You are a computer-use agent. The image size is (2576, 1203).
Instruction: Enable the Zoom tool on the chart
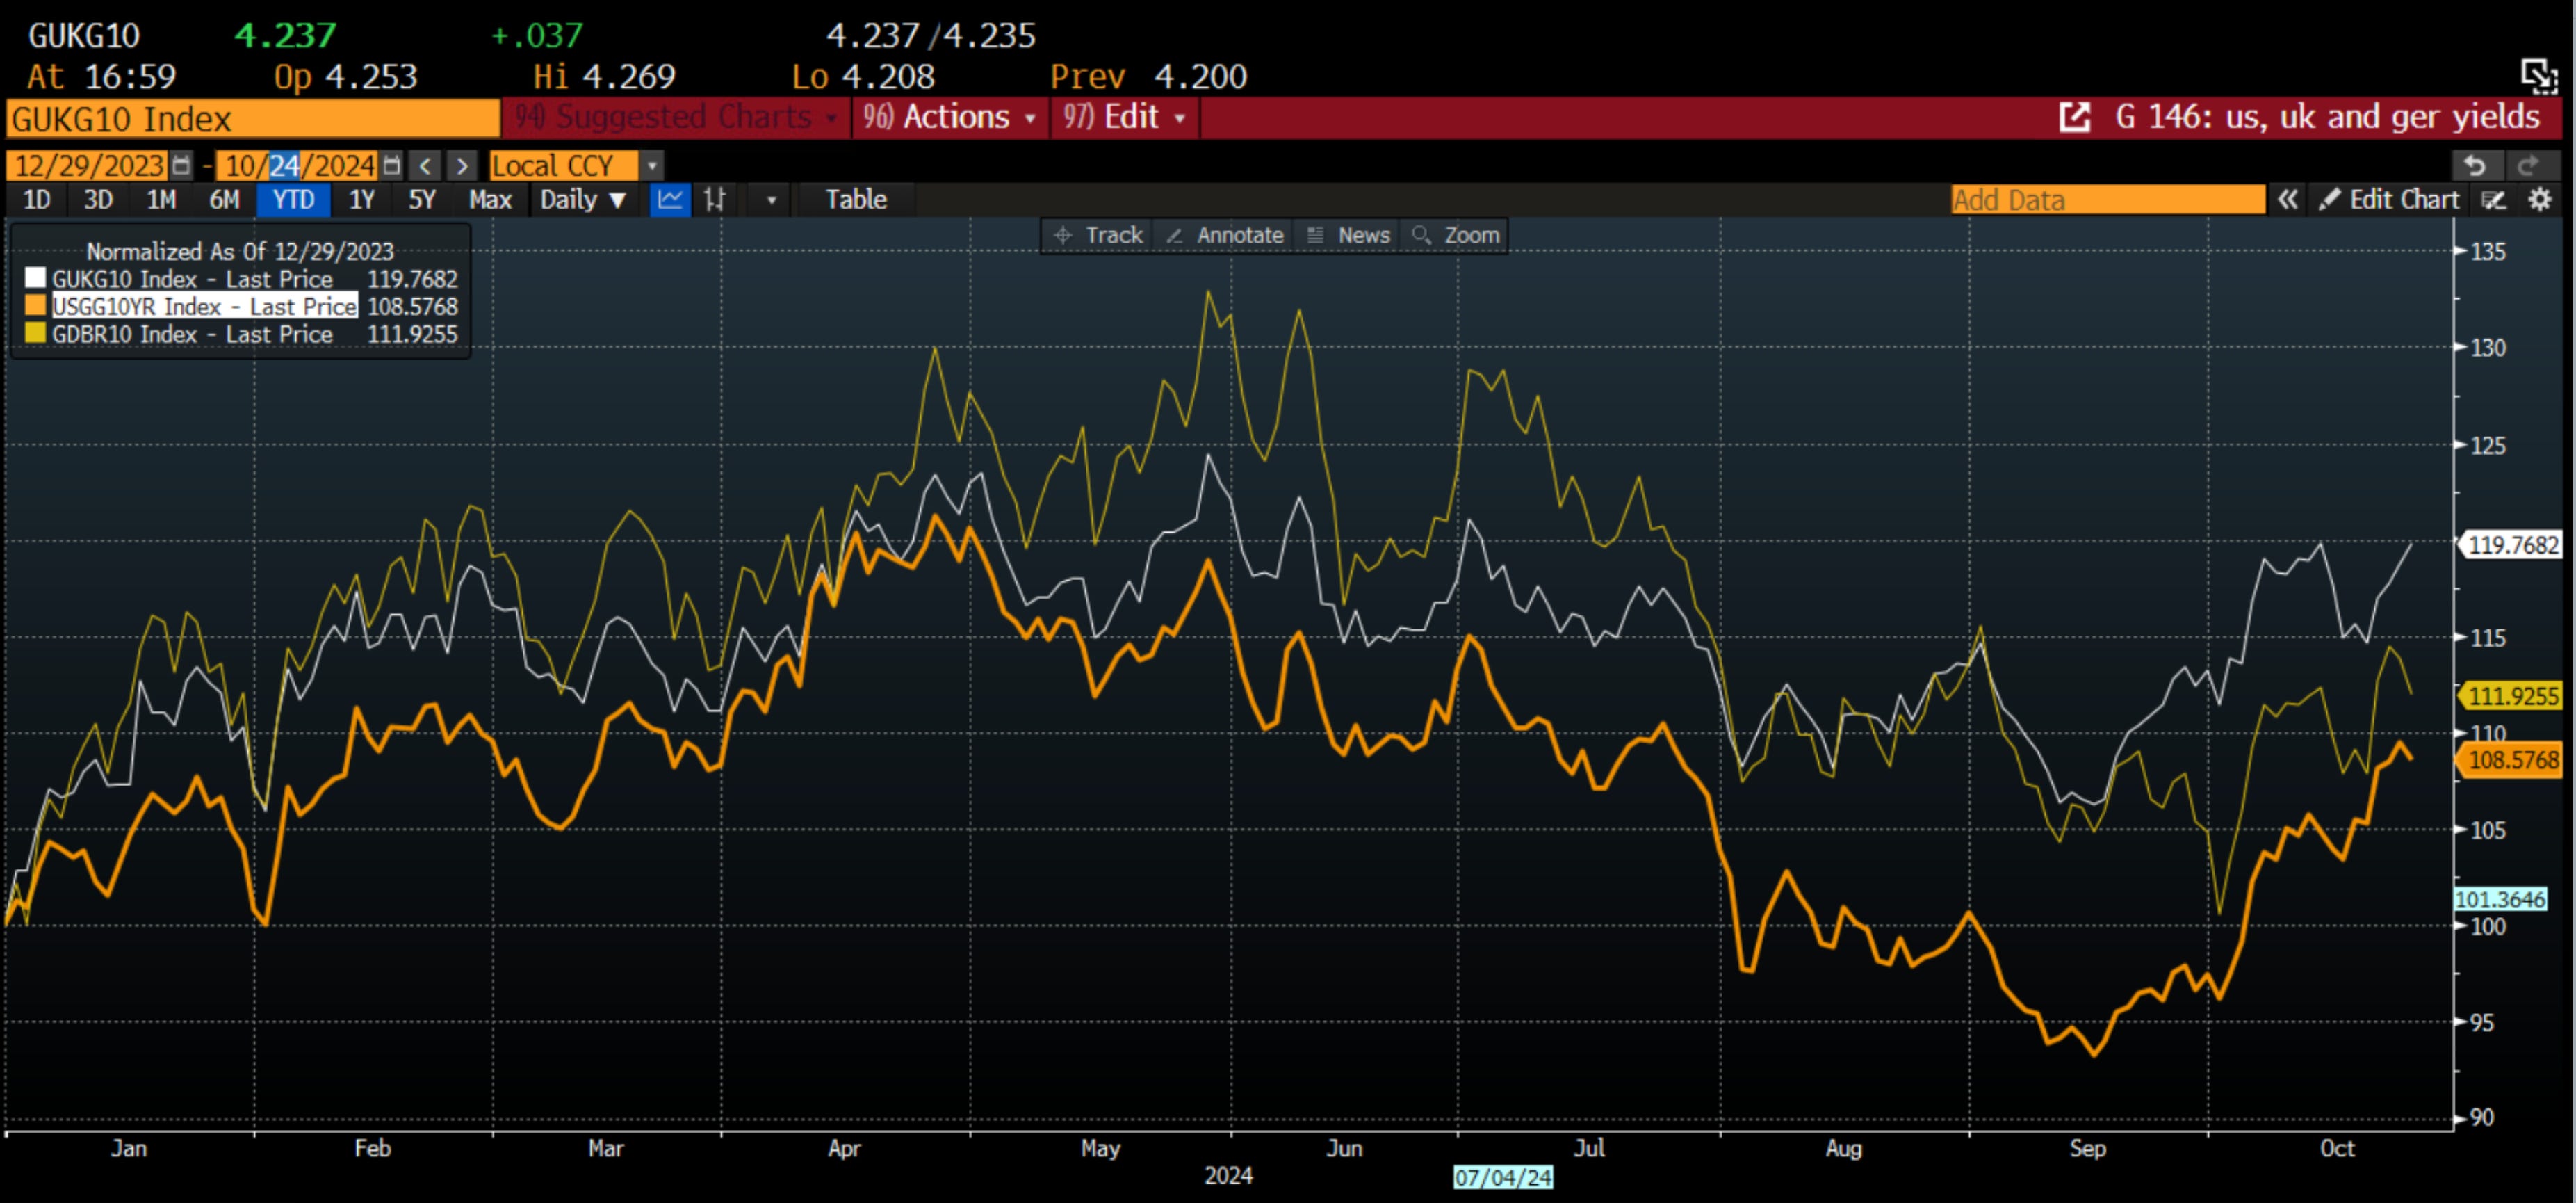tap(1456, 235)
